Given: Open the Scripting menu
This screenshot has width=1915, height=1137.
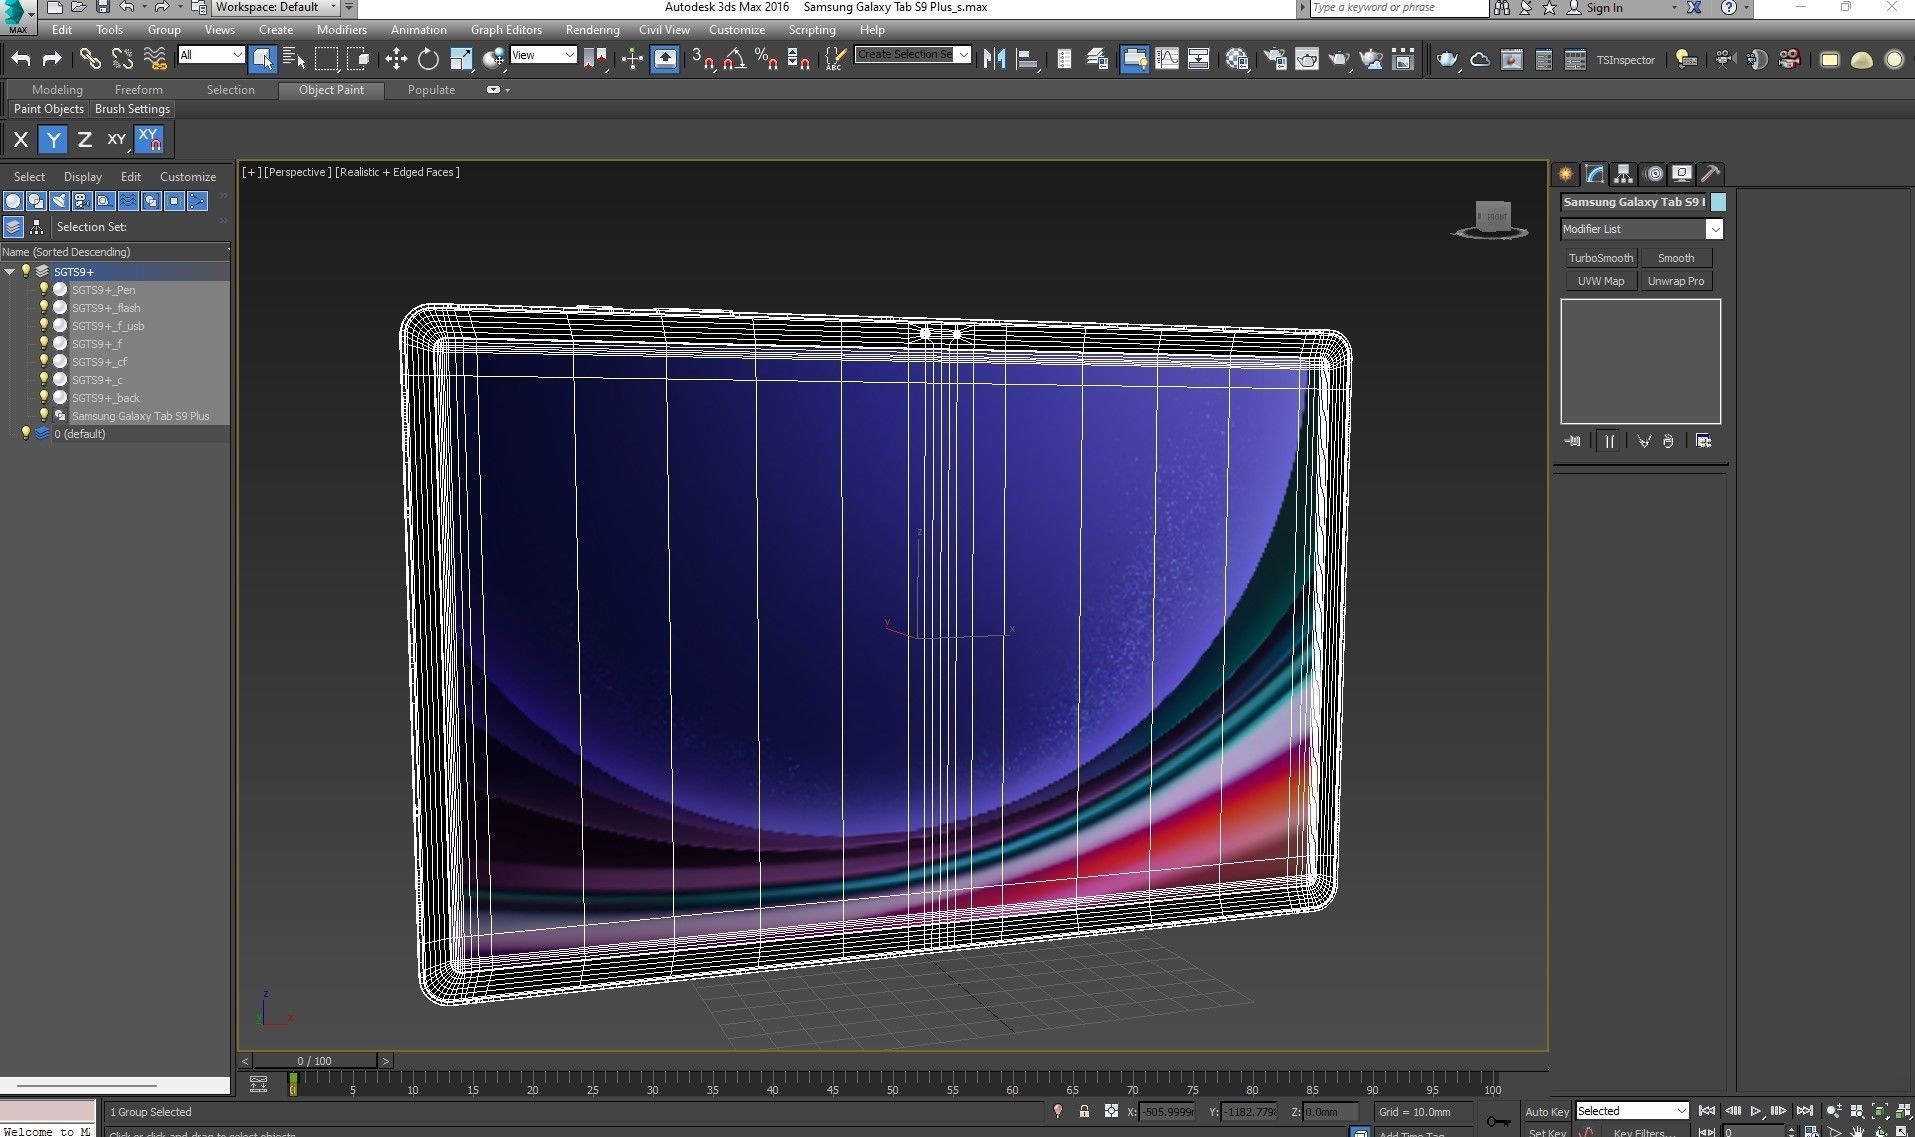Looking at the screenshot, I should point(812,30).
